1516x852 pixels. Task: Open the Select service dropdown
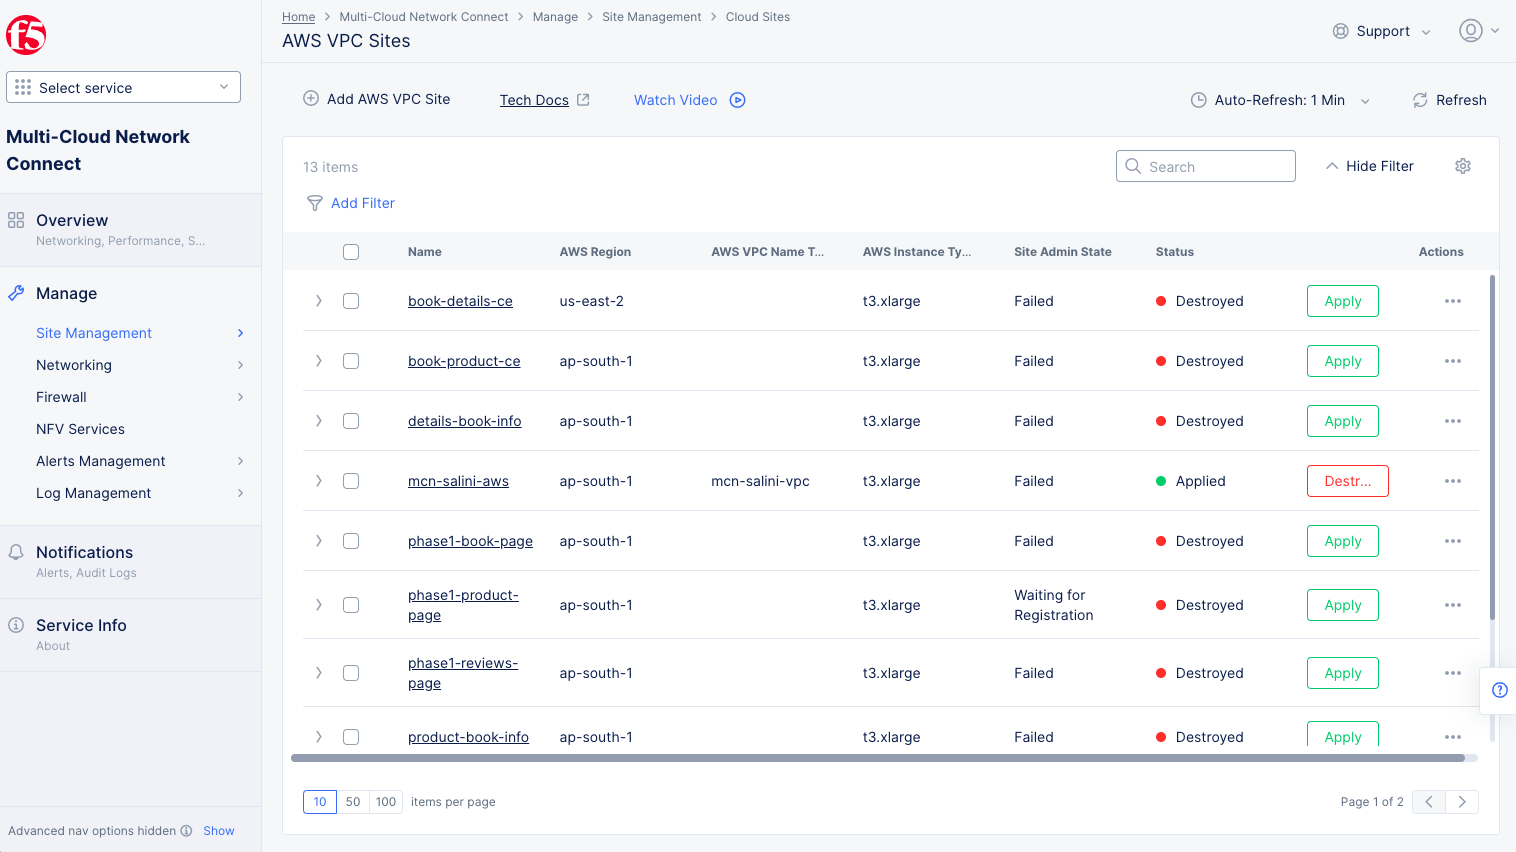(x=123, y=87)
